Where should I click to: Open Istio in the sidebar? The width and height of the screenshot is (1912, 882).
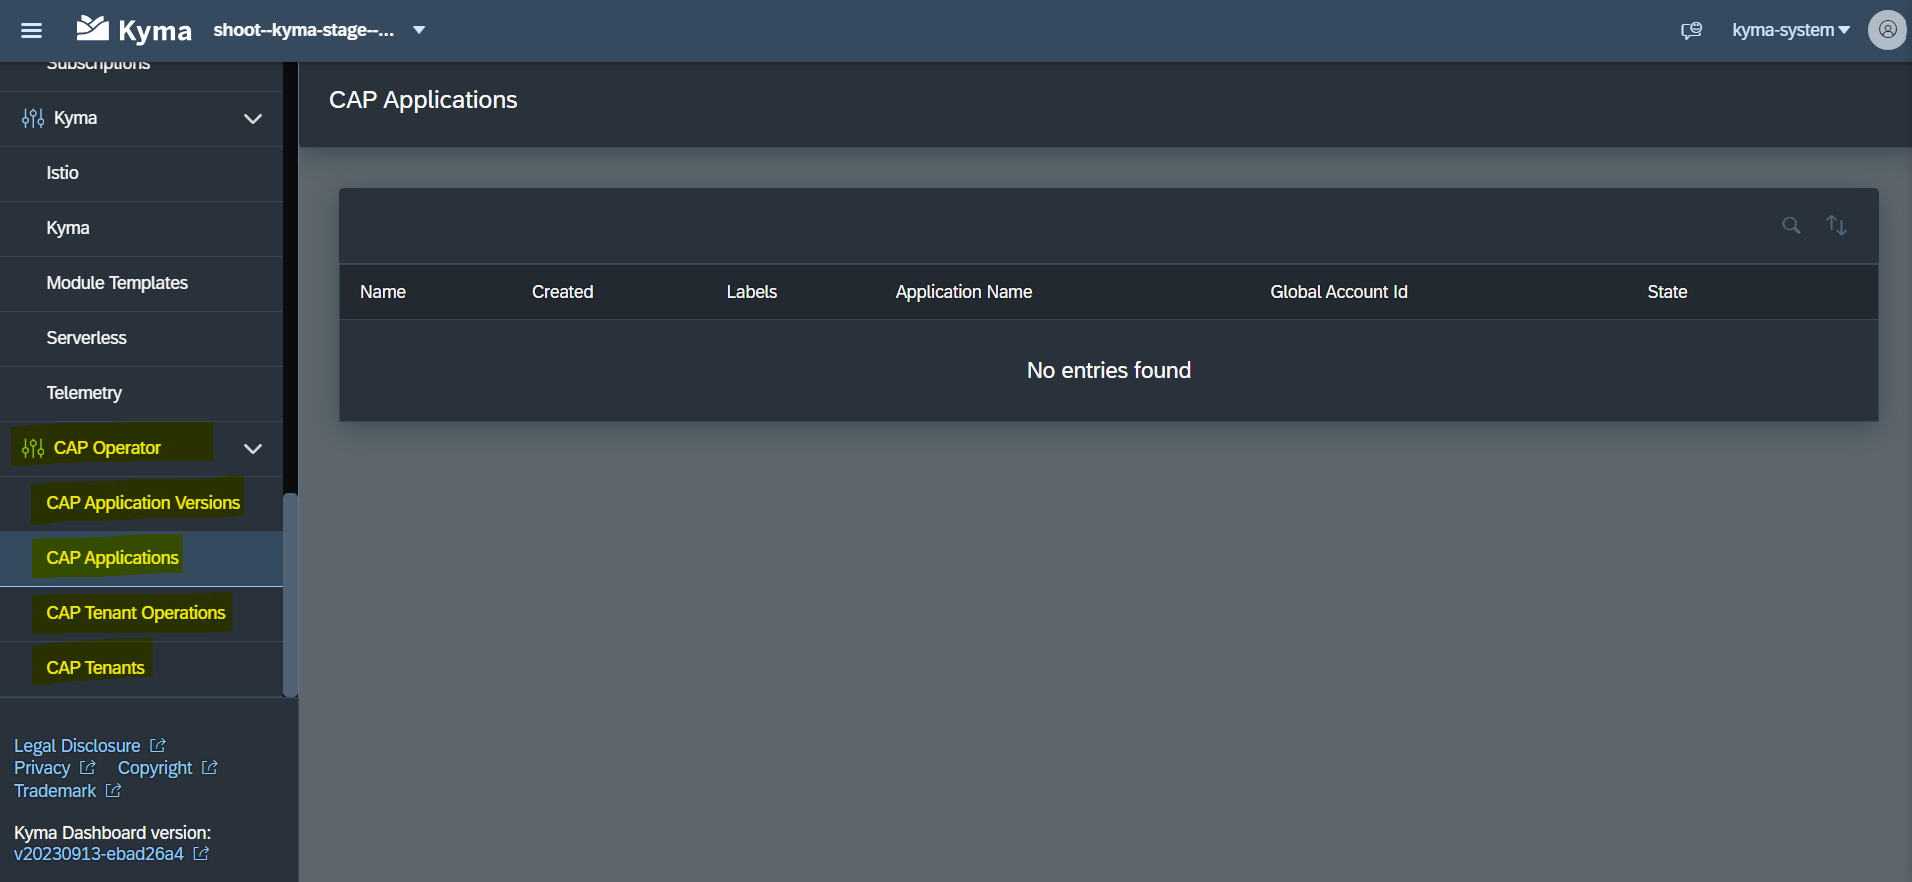click(x=141, y=173)
